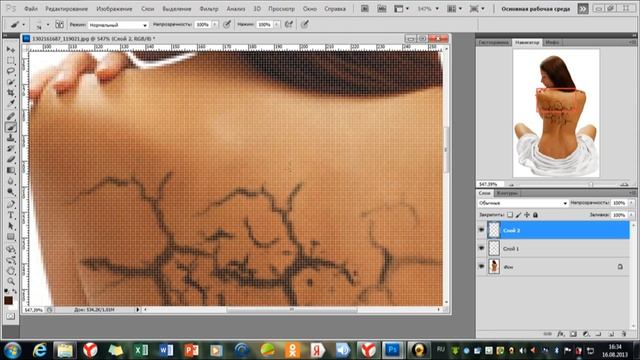Switch to the Гистограмма tab
This screenshot has width=640, height=360.
pos(493,42)
